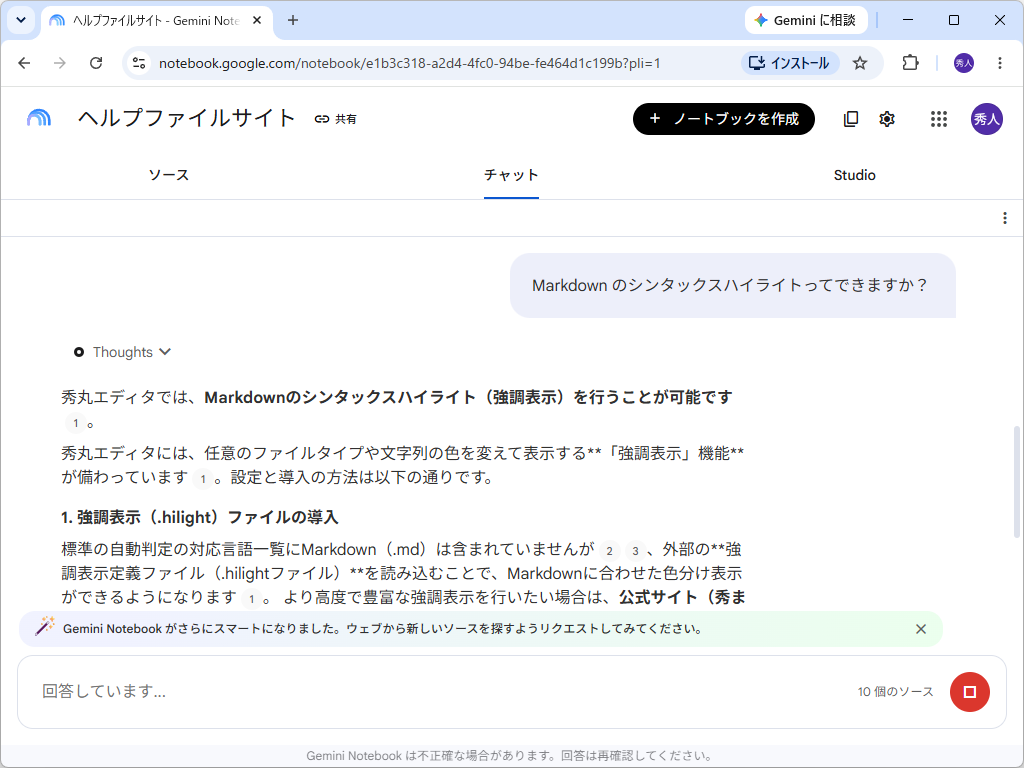The height and width of the screenshot is (768, 1024).
Task: Open the browser tab search chevron
Action: tap(21, 20)
